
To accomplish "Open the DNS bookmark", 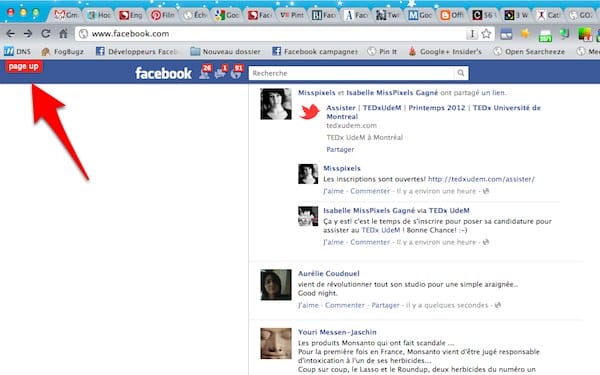I will [18, 51].
